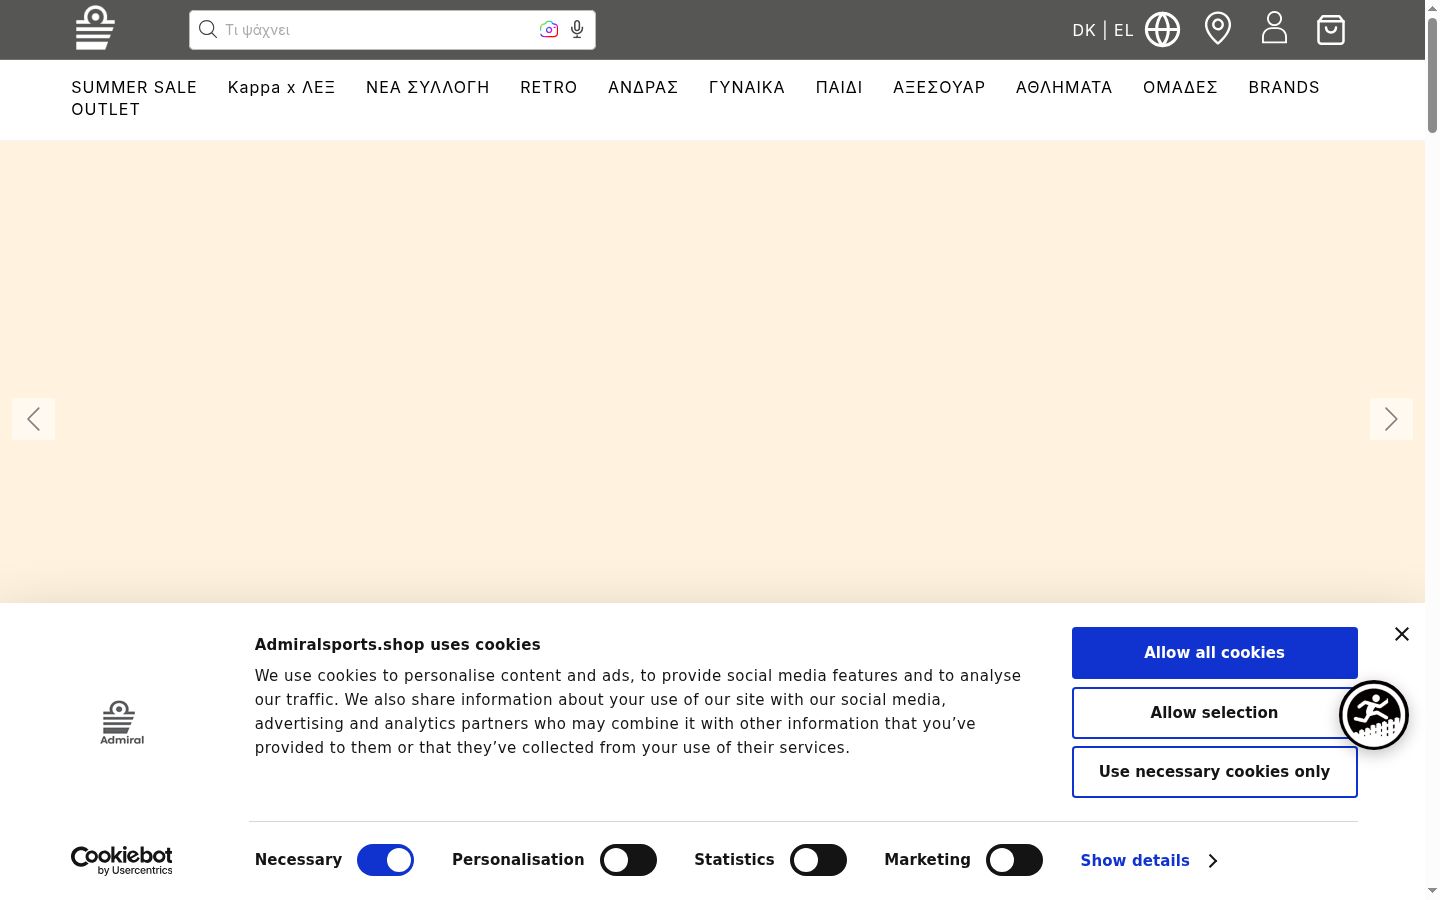
Task: Turn on Marketing cookies switch
Action: 1014,860
